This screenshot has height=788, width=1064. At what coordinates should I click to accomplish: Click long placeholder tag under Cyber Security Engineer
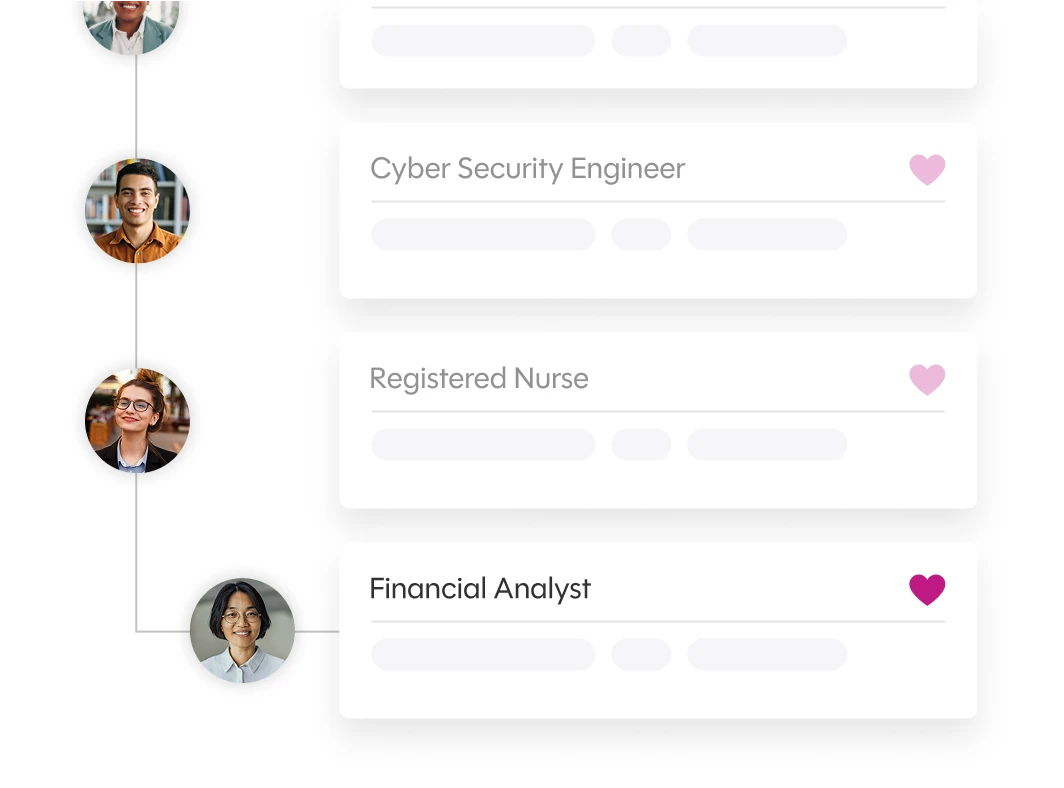(483, 235)
